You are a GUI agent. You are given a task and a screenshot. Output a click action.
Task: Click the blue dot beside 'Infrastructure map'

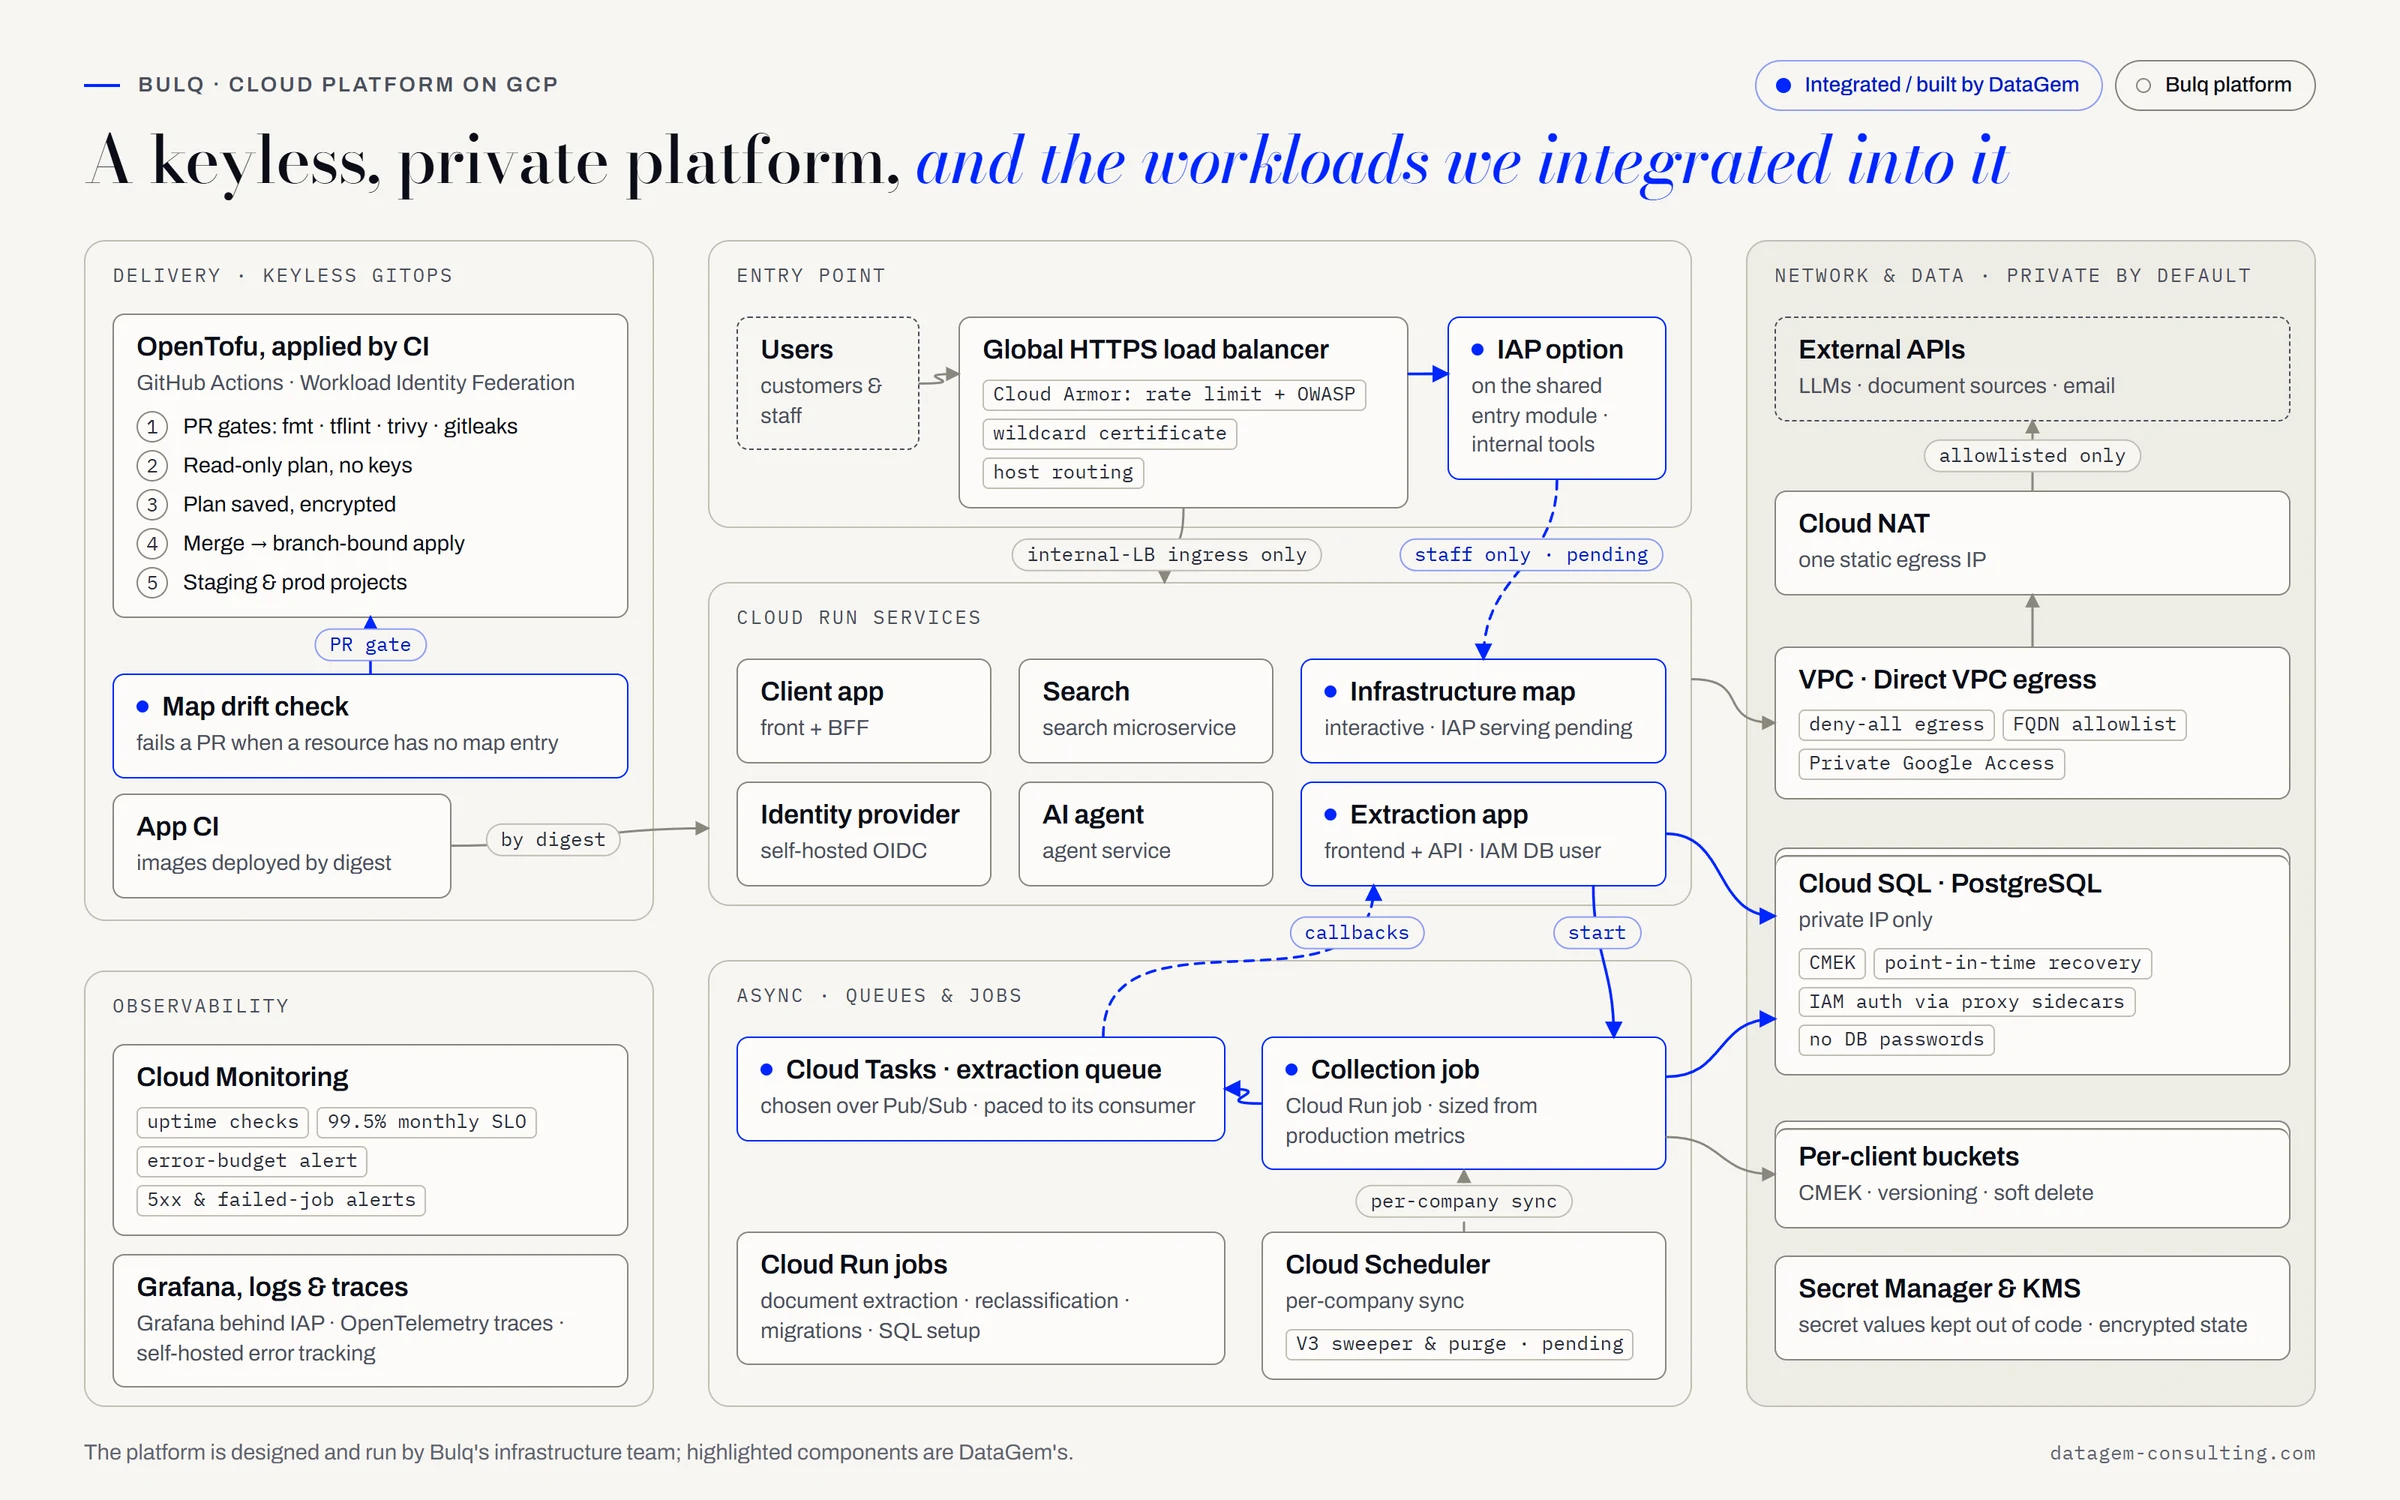pyautogui.click(x=1331, y=692)
